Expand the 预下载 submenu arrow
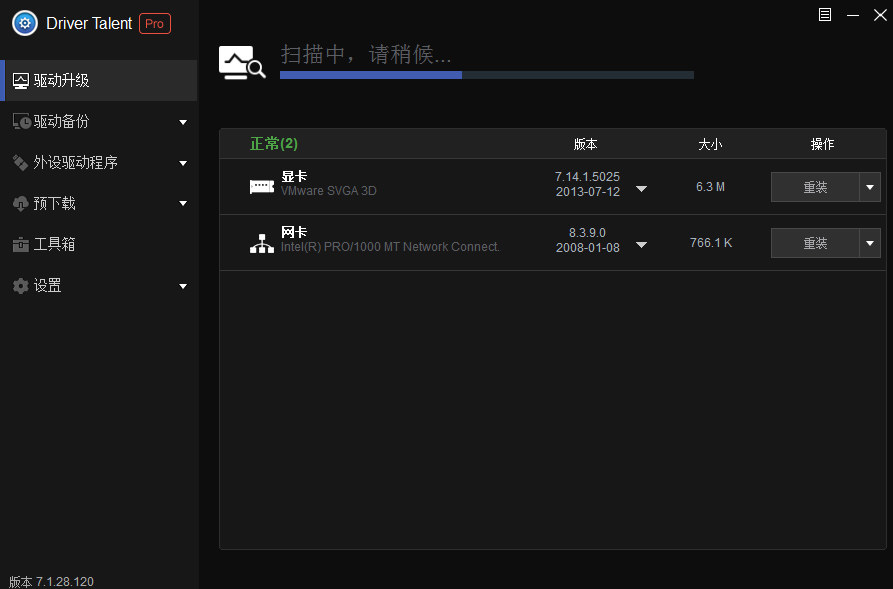The width and height of the screenshot is (893, 589). click(x=183, y=203)
